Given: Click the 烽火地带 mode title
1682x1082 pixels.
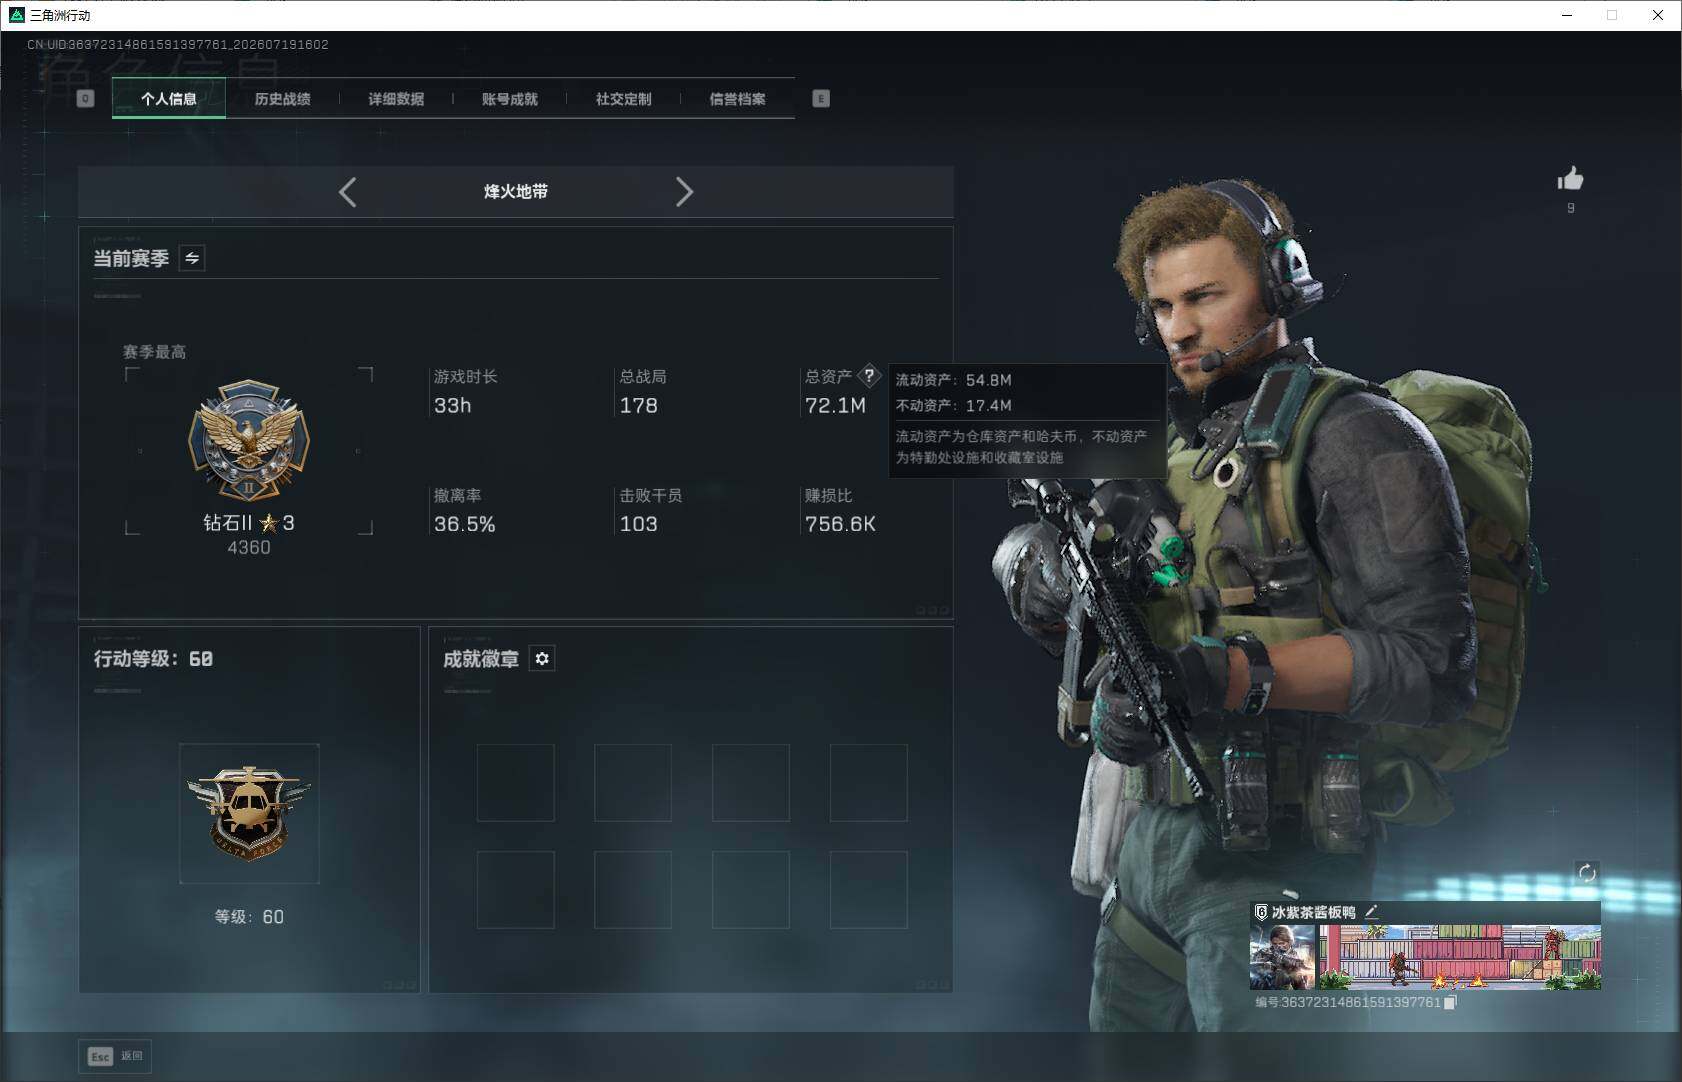Looking at the screenshot, I should (x=516, y=191).
